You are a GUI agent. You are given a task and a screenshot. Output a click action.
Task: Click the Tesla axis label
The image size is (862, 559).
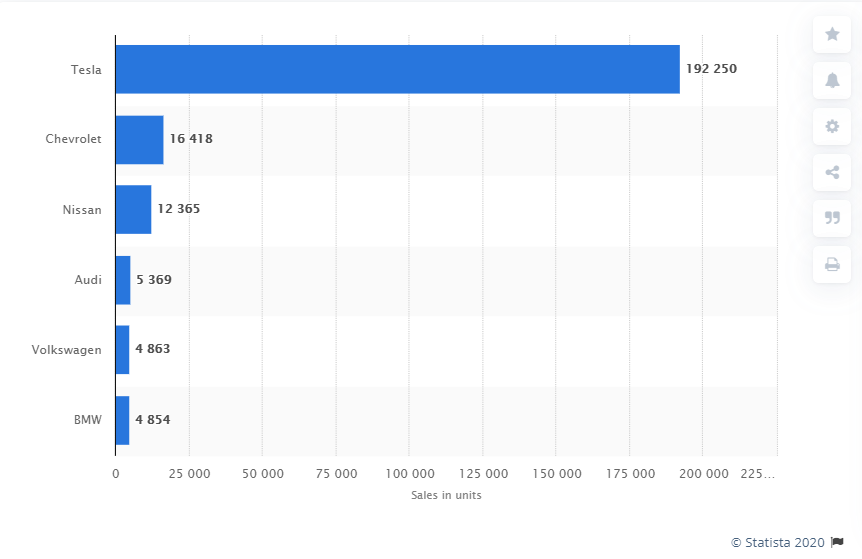[x=86, y=70]
